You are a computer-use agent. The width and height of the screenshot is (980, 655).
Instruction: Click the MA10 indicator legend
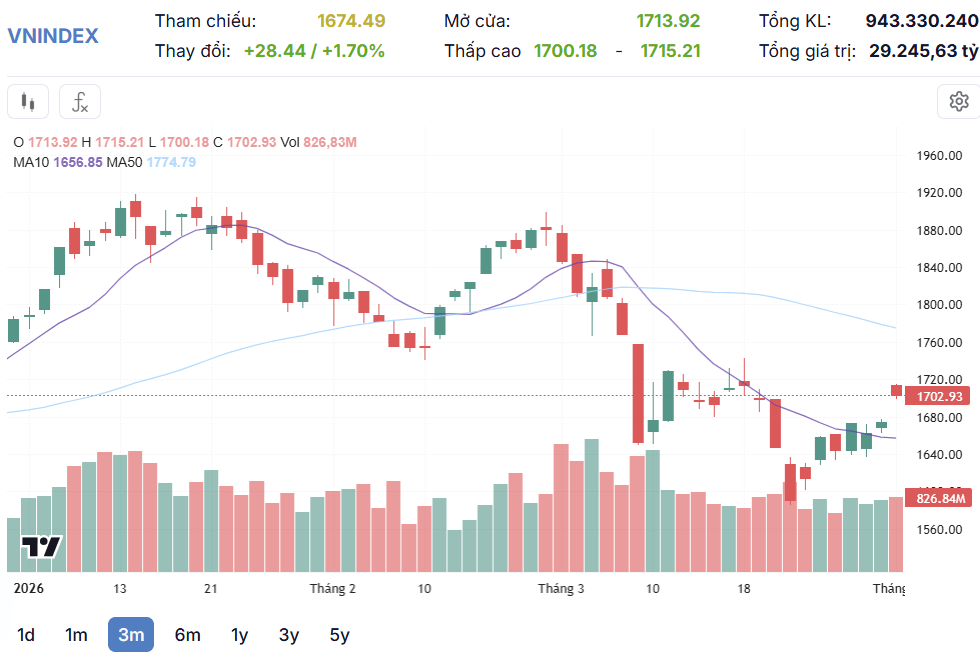pyautogui.click(x=58, y=162)
